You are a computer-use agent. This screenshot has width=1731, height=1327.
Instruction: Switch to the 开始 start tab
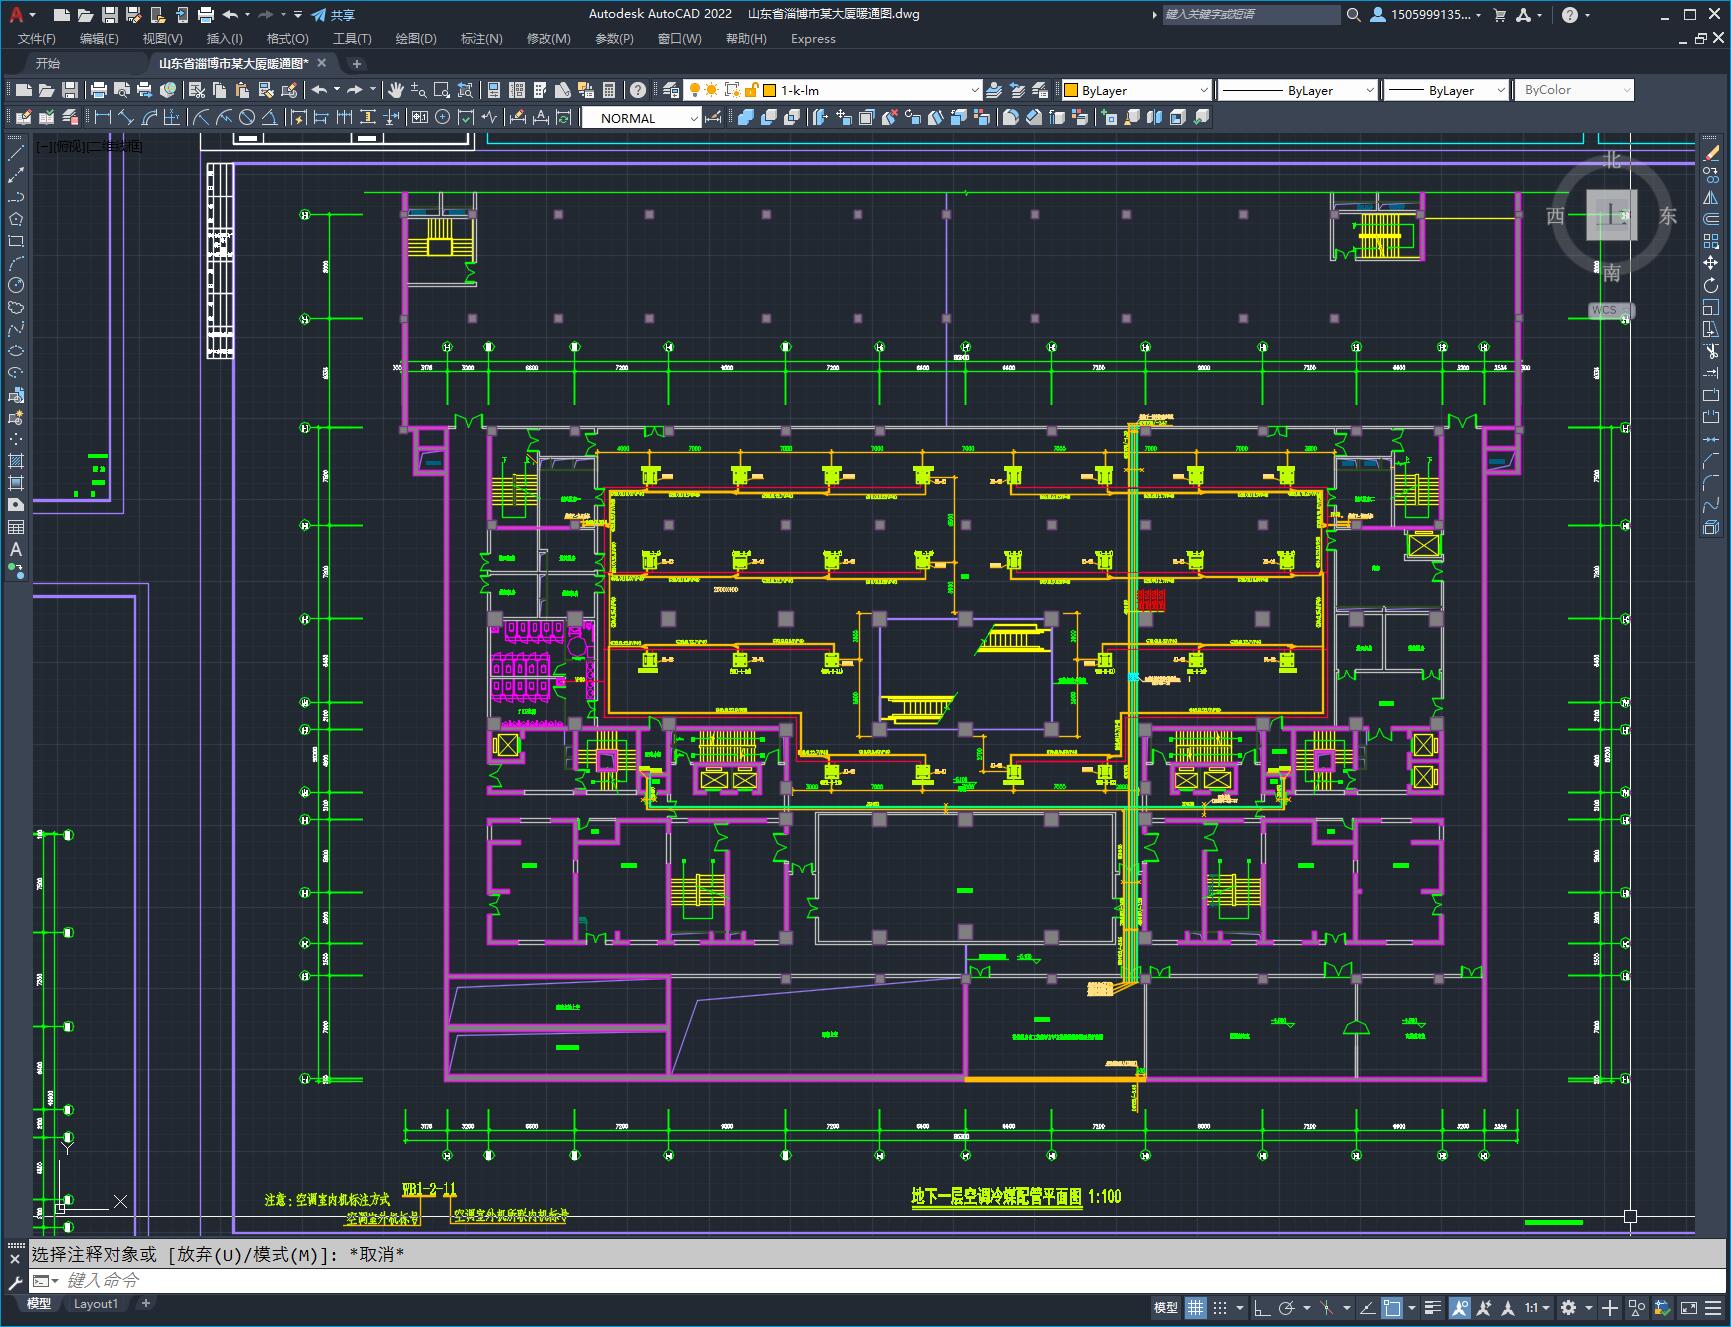(x=48, y=63)
